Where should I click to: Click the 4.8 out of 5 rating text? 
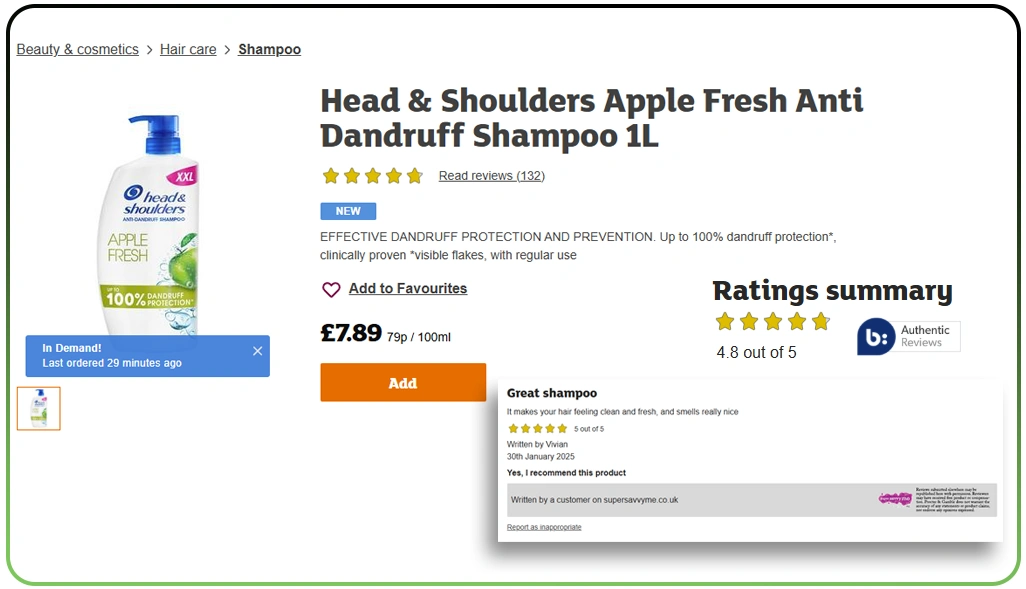(757, 352)
